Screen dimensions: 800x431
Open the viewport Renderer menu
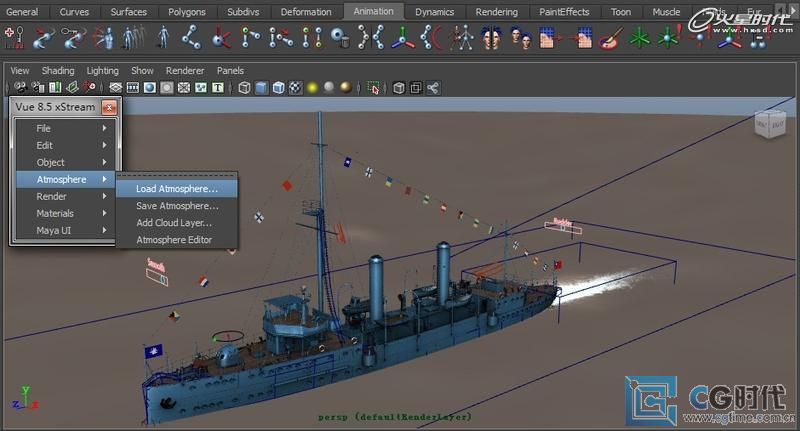pos(185,70)
